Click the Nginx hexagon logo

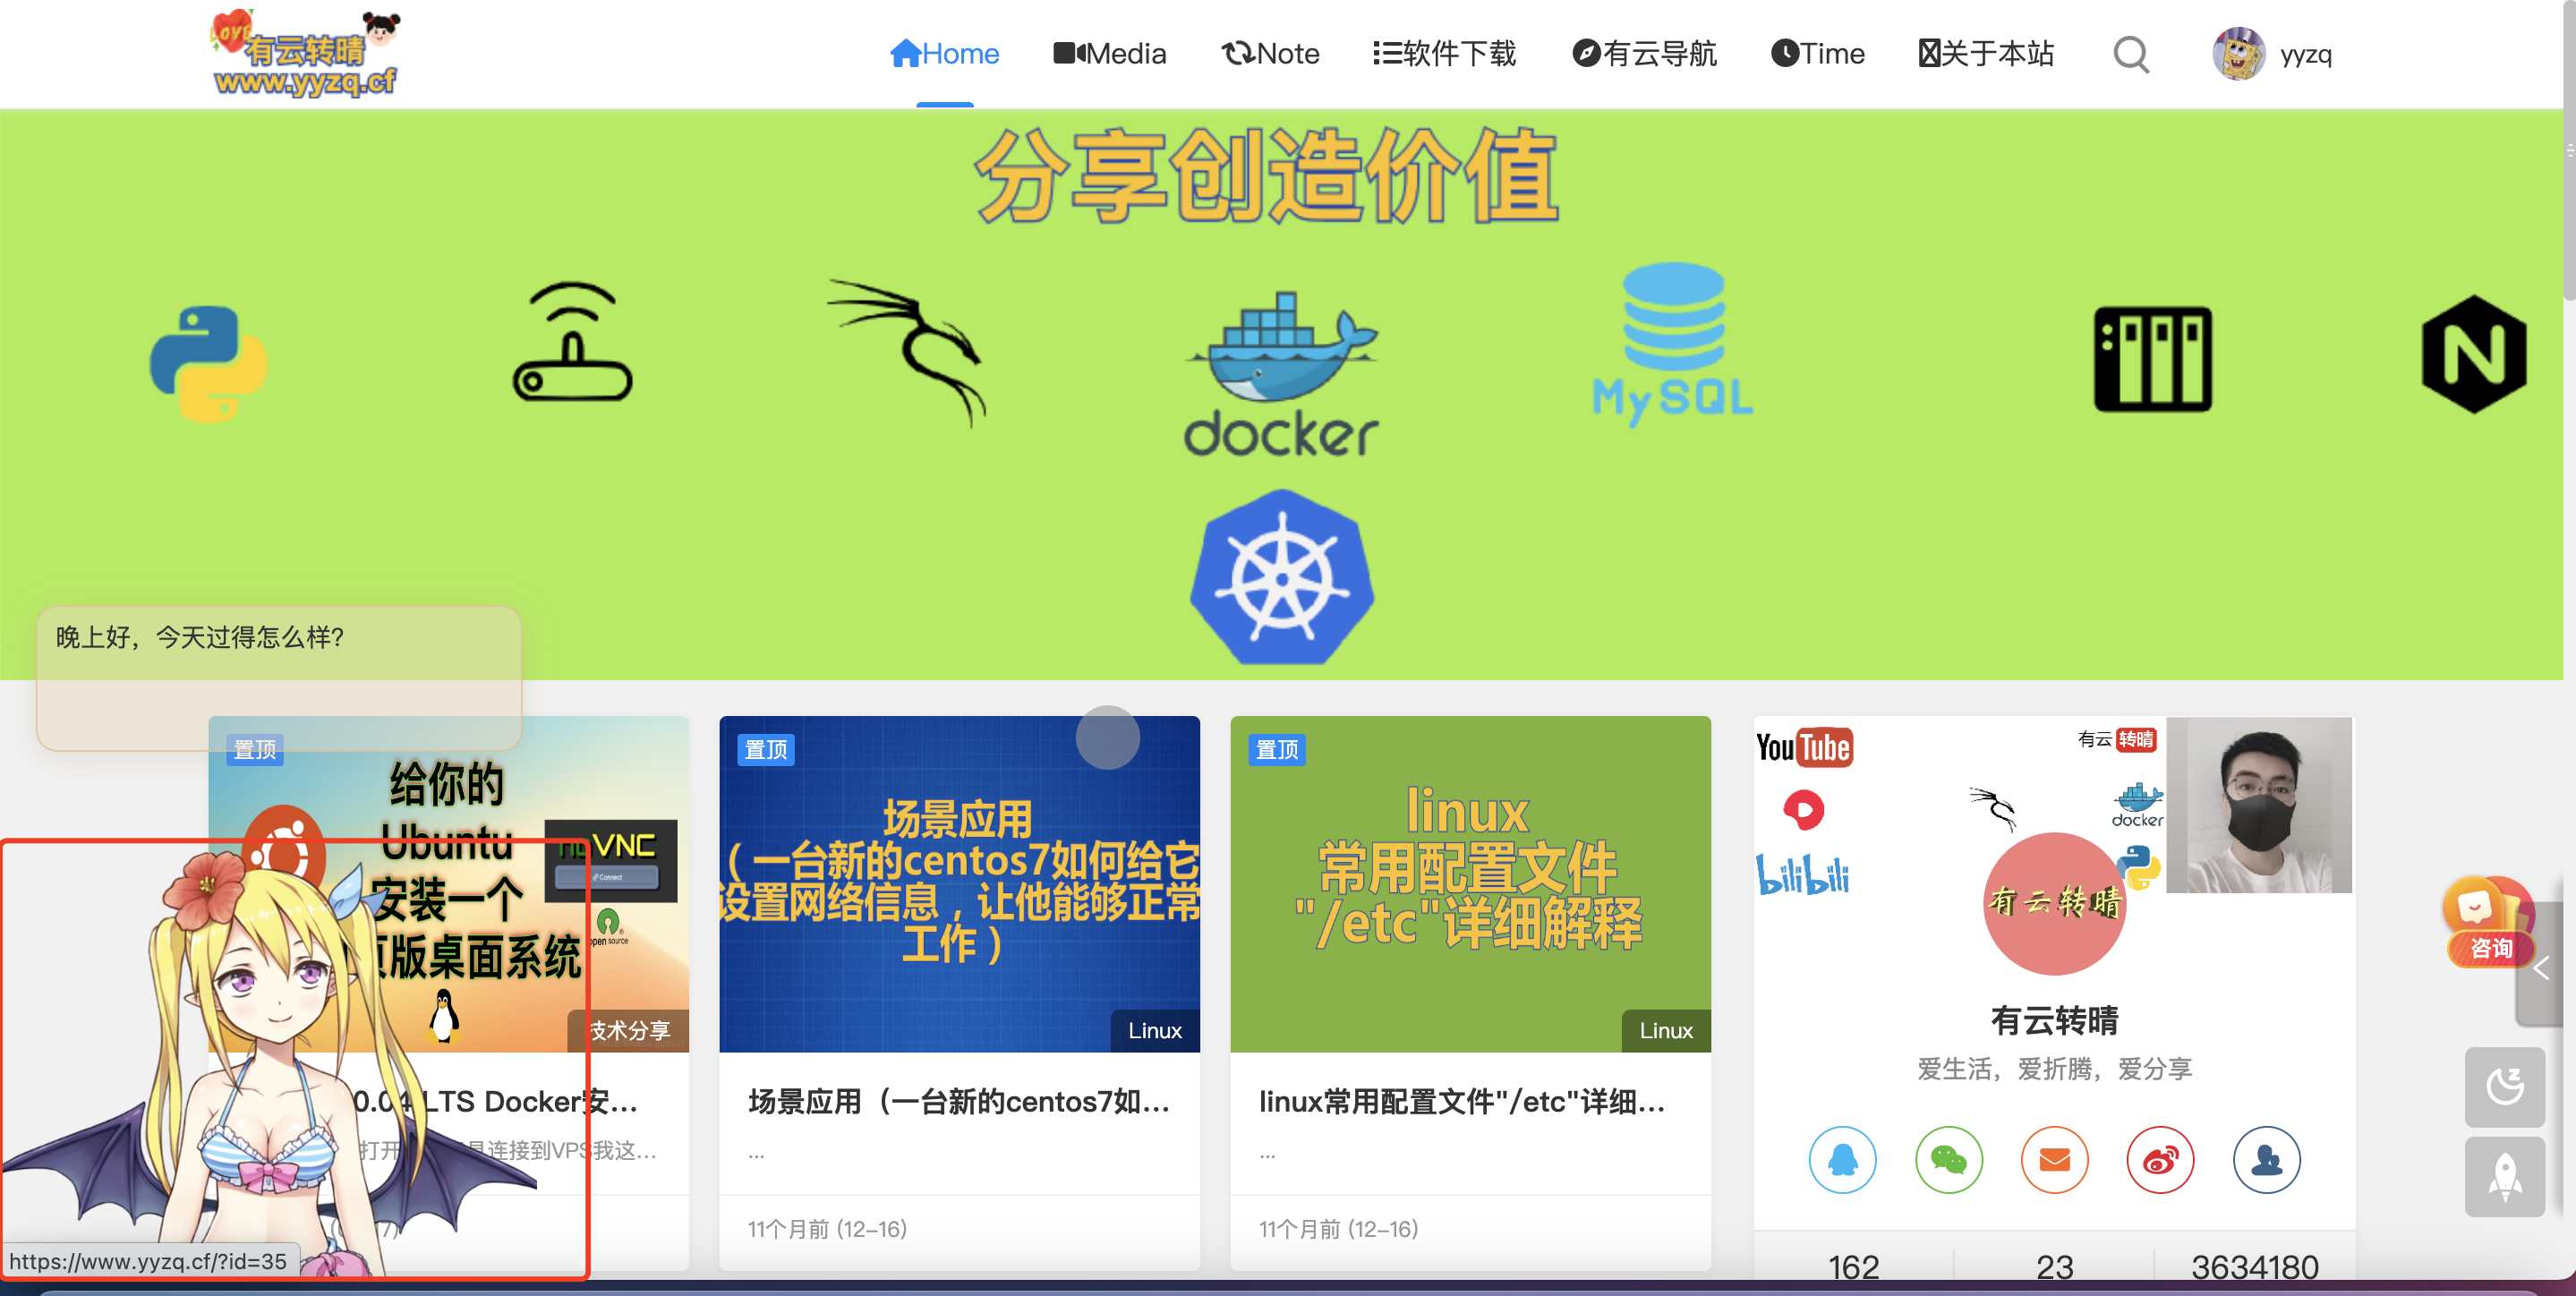click(x=2474, y=354)
